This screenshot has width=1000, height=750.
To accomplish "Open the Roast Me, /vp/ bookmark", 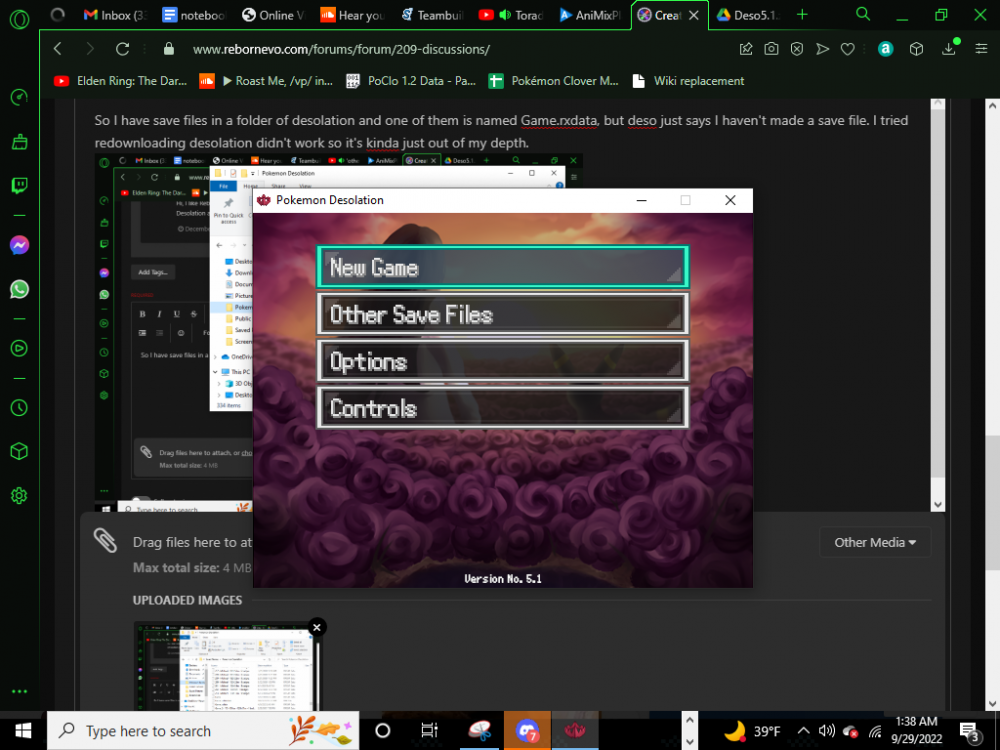I will [x=265, y=81].
